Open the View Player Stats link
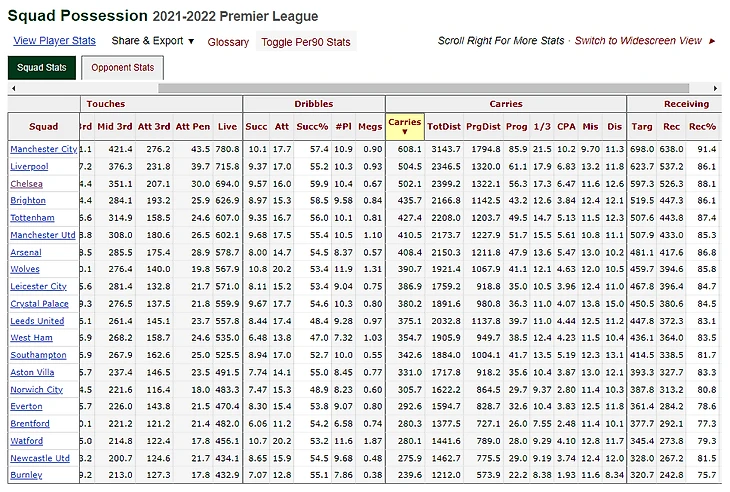Viewport: 730px width, 492px height. [54, 41]
